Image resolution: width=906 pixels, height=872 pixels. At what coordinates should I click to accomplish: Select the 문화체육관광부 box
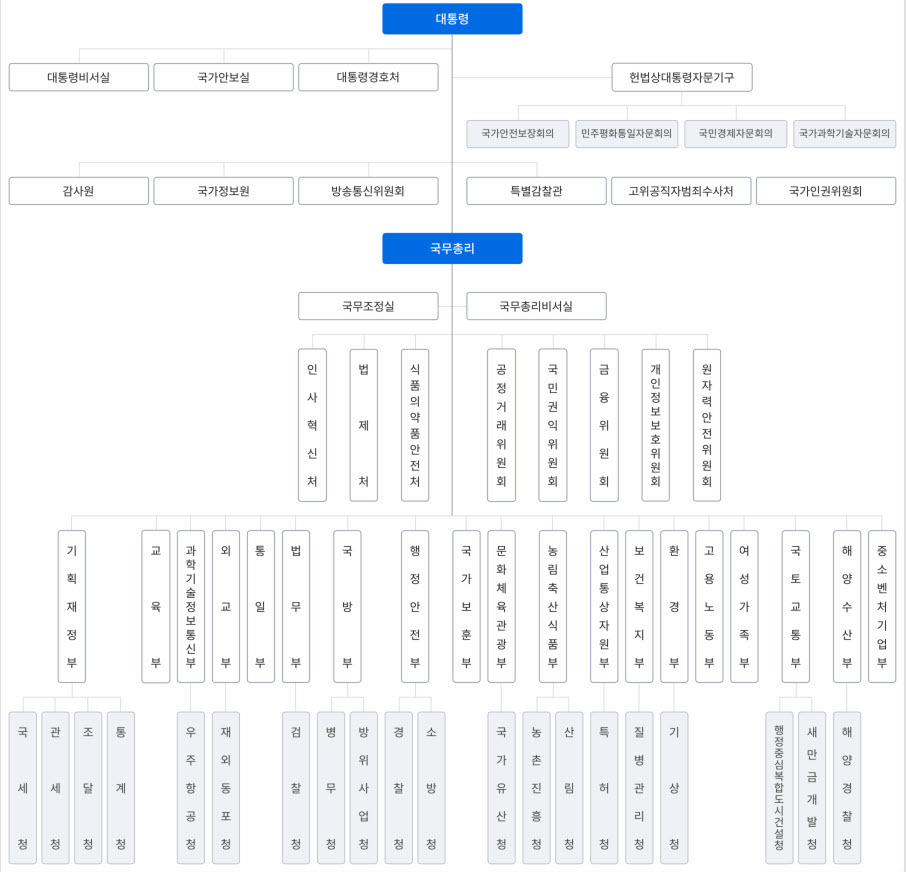coord(502,607)
